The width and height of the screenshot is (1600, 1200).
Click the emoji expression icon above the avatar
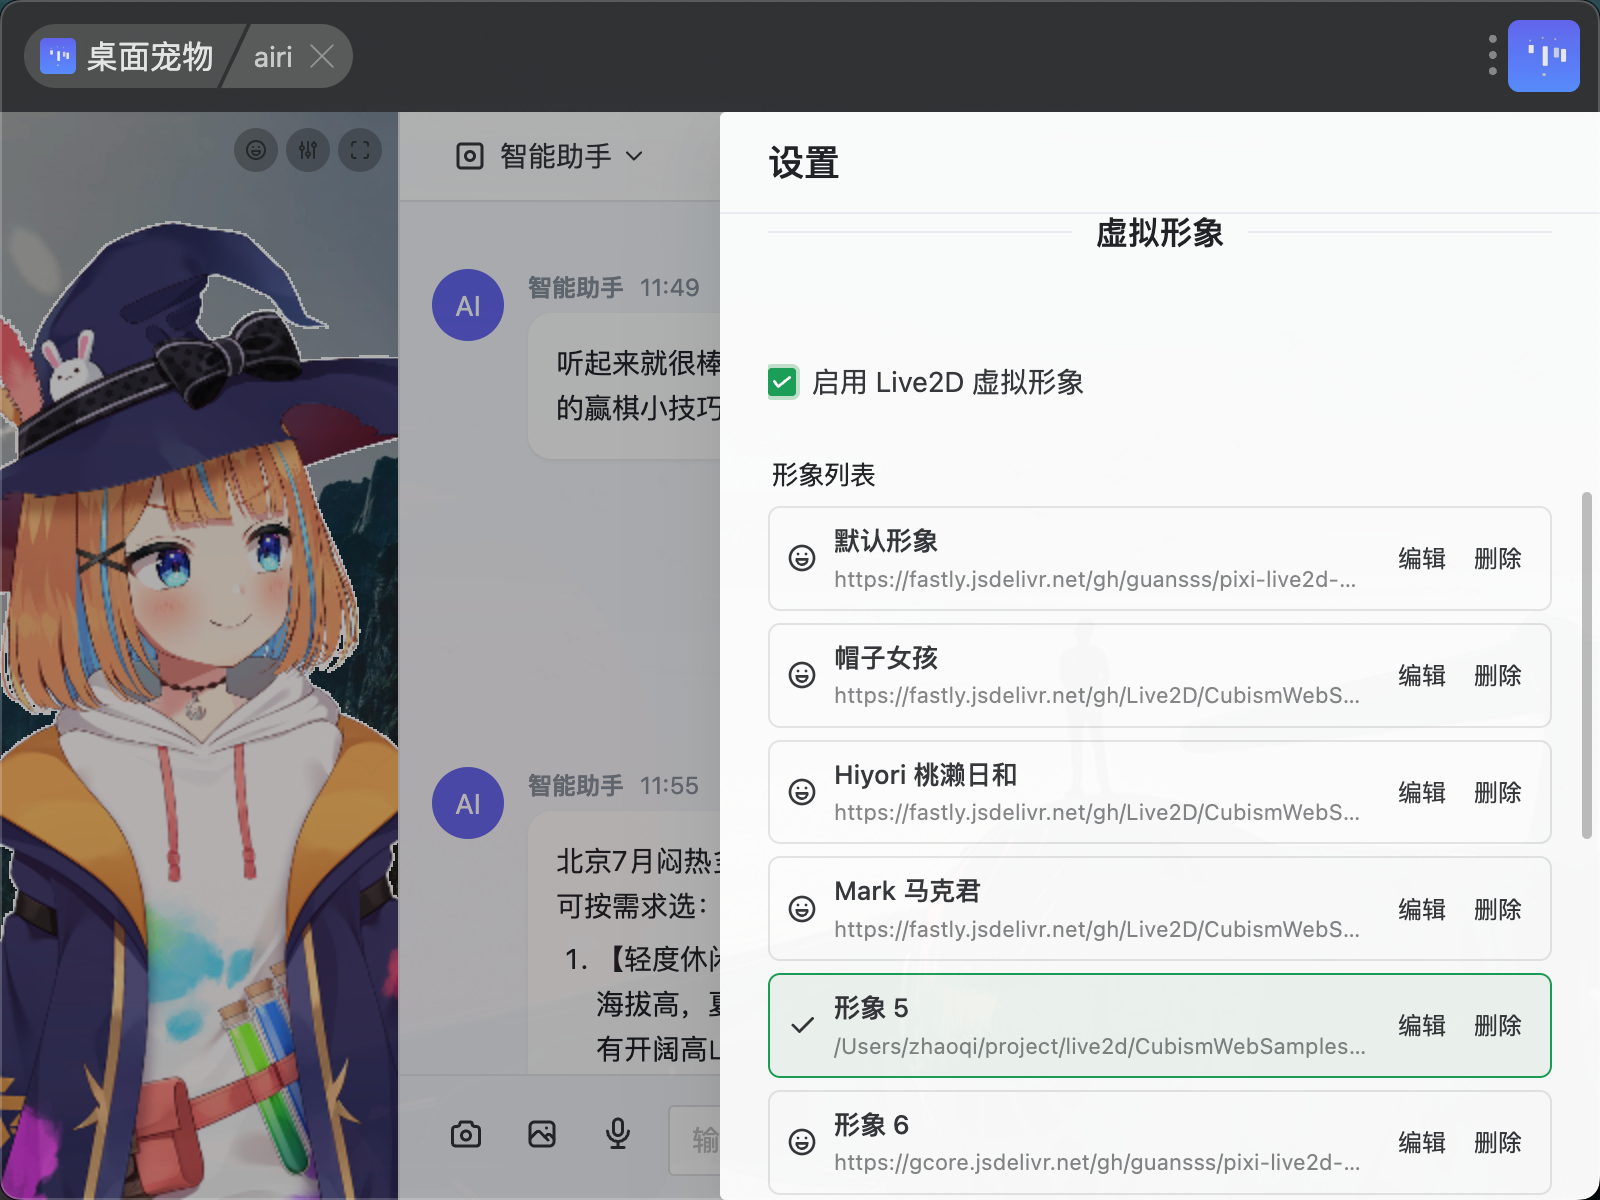tap(256, 150)
